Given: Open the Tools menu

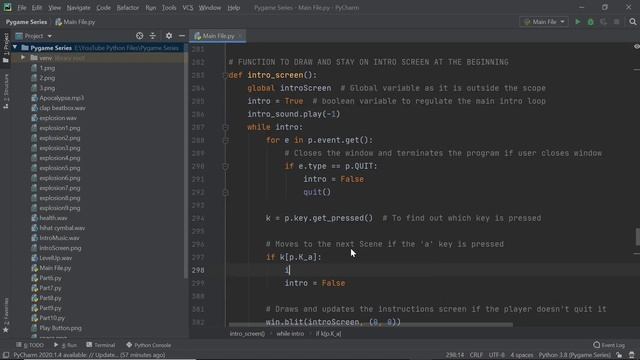Looking at the screenshot, I should pos(169,7).
